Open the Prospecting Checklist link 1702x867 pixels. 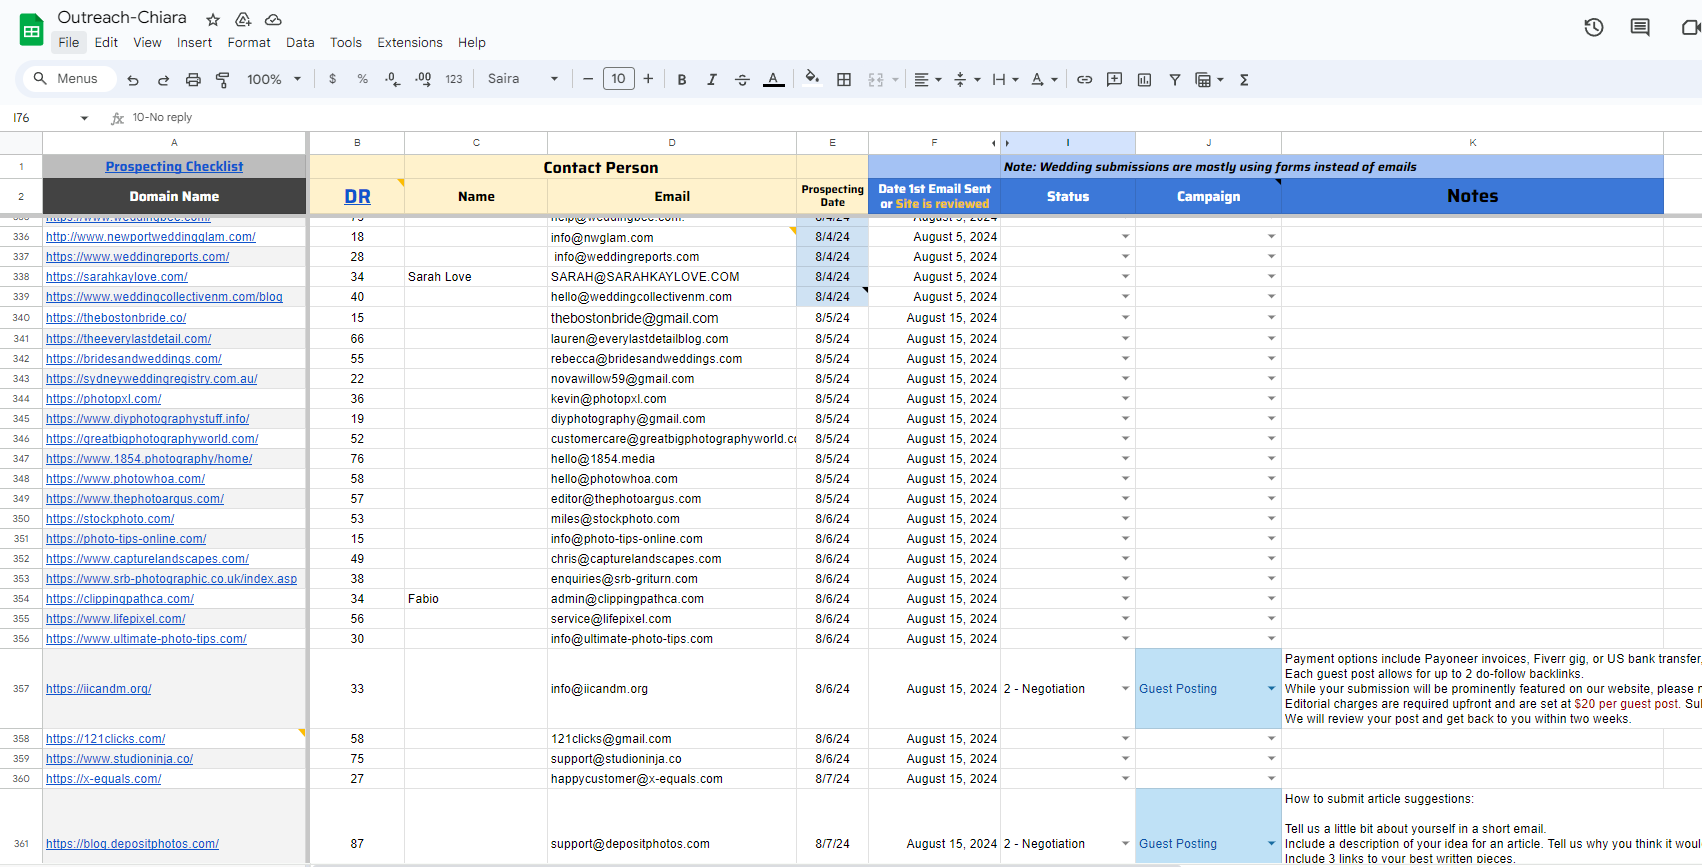tap(174, 167)
